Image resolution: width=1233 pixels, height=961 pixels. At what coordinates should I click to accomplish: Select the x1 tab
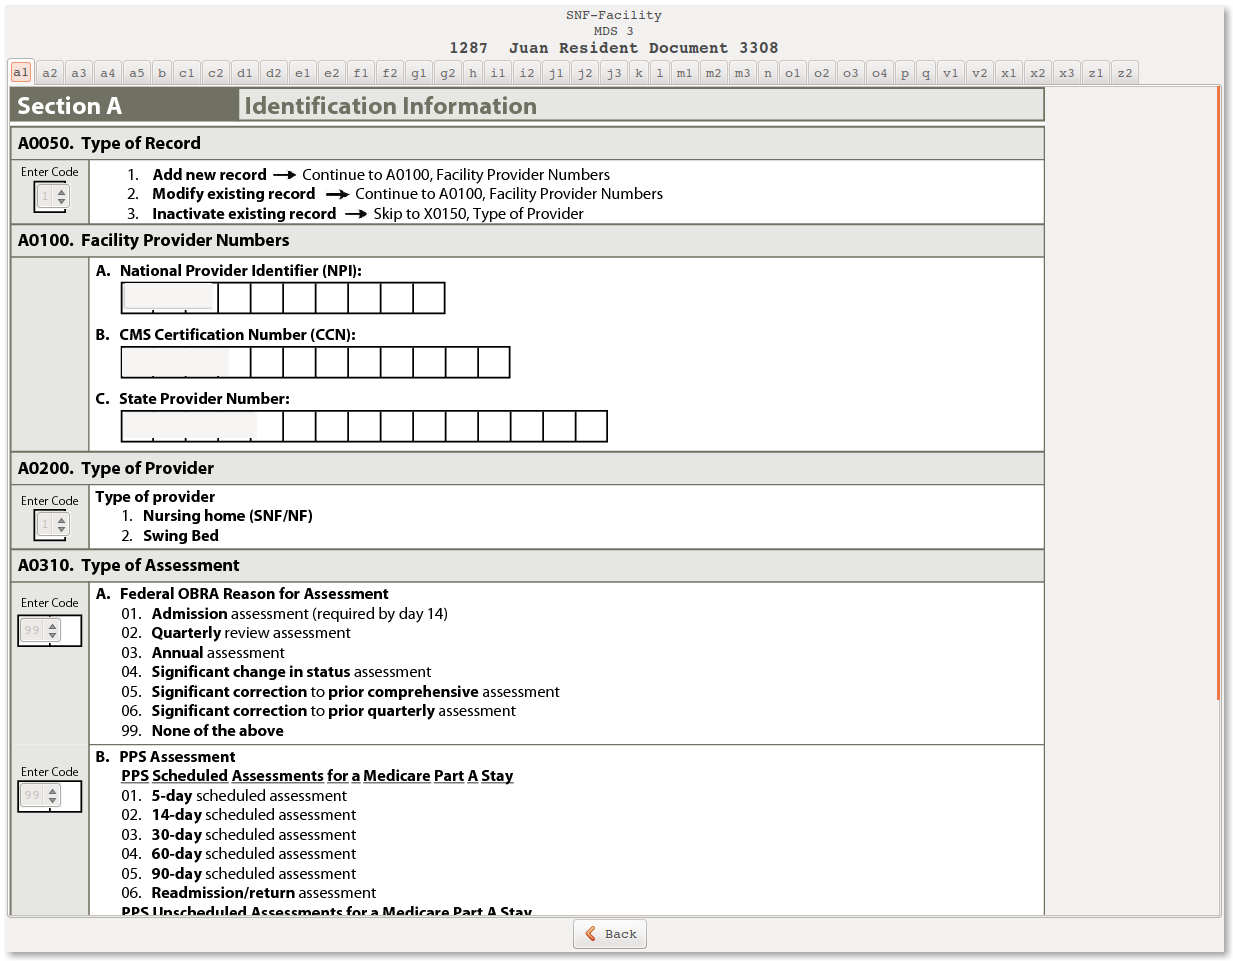pyautogui.click(x=1009, y=73)
